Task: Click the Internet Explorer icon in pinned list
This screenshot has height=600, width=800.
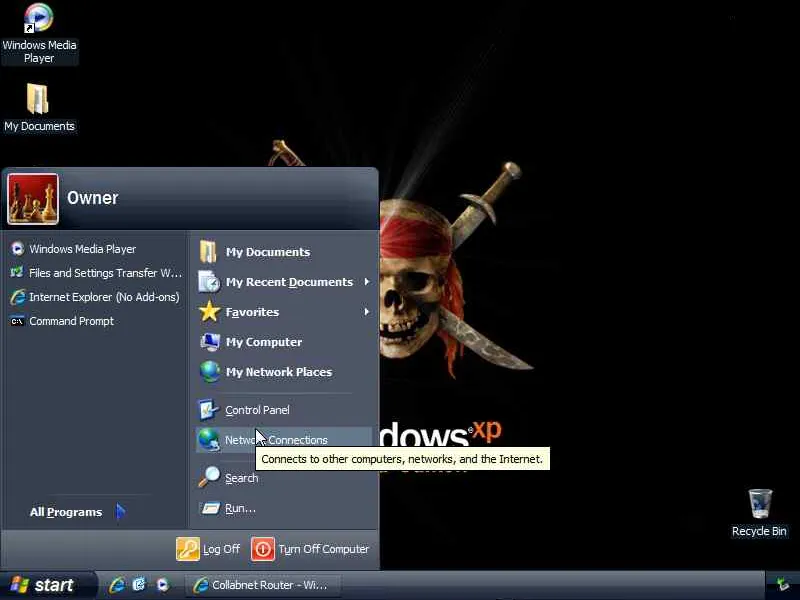Action: (17, 297)
